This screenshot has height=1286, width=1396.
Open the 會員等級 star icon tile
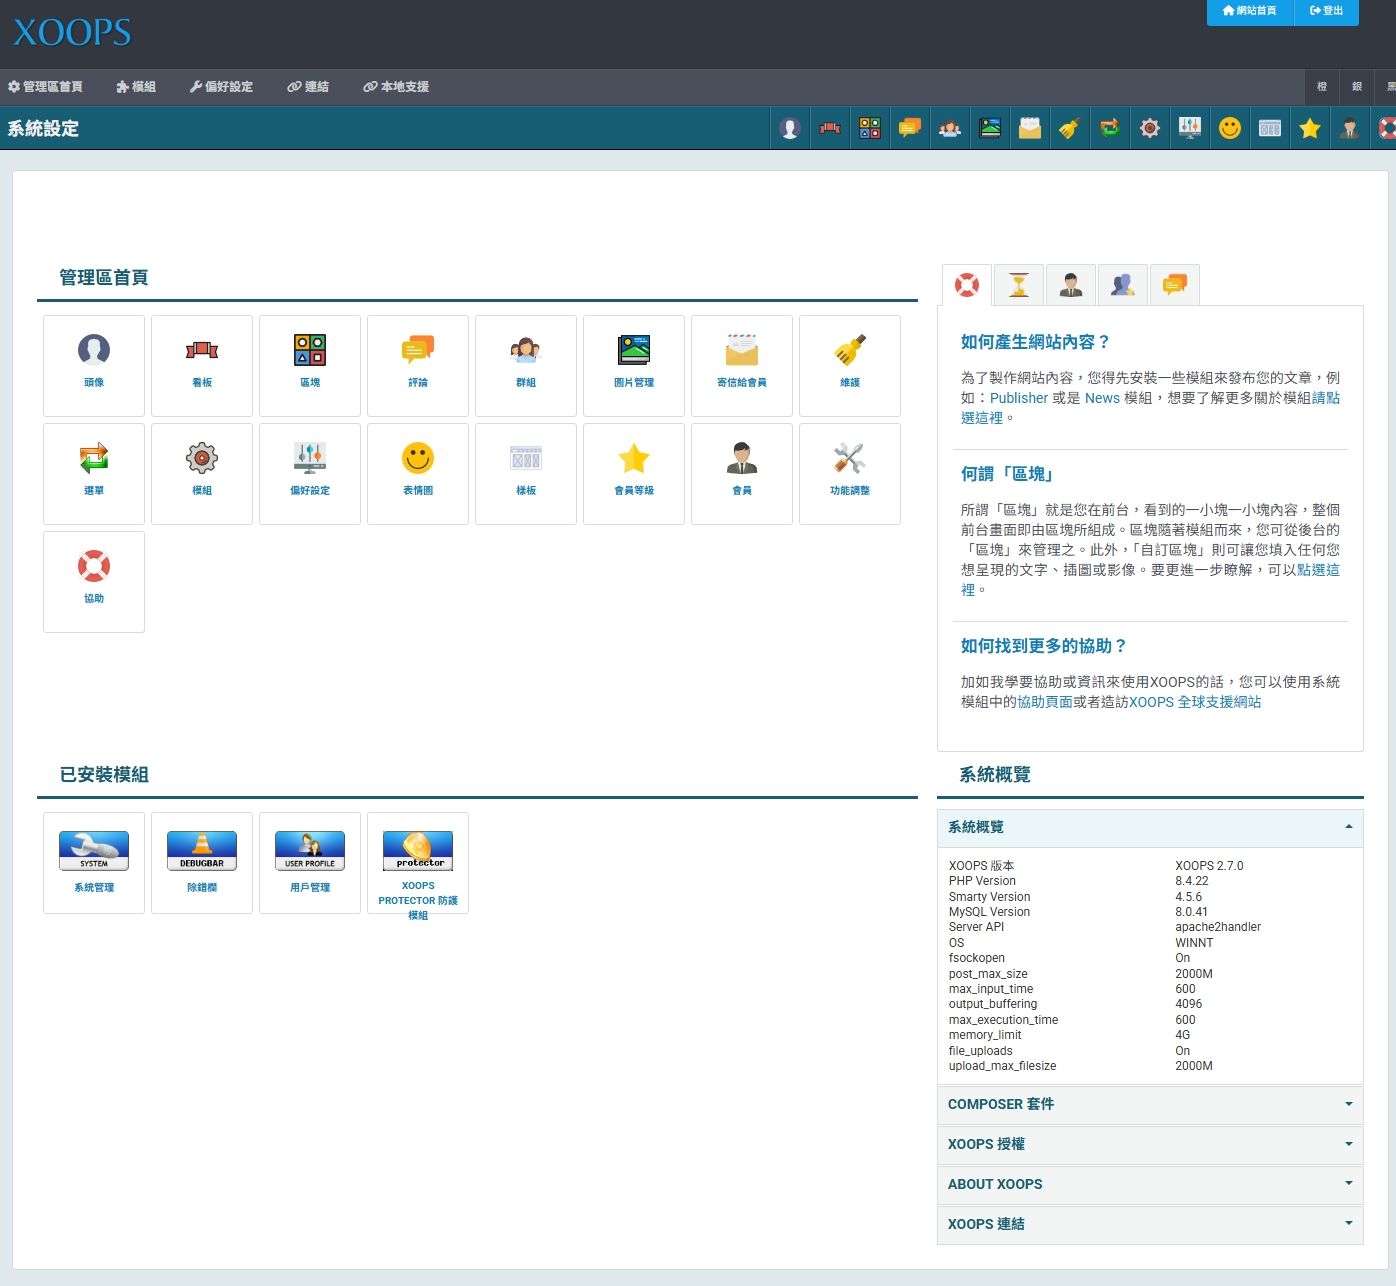634,473
